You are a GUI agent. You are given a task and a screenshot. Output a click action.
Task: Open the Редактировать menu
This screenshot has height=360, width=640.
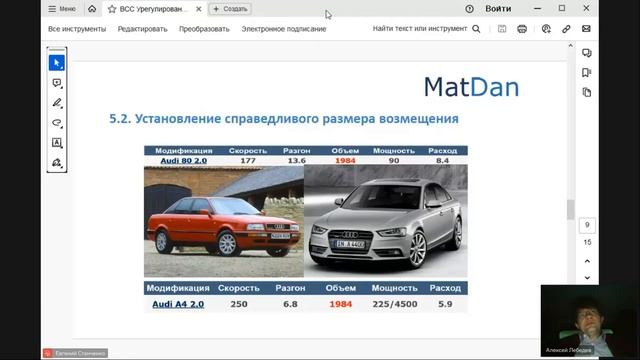(x=142, y=29)
